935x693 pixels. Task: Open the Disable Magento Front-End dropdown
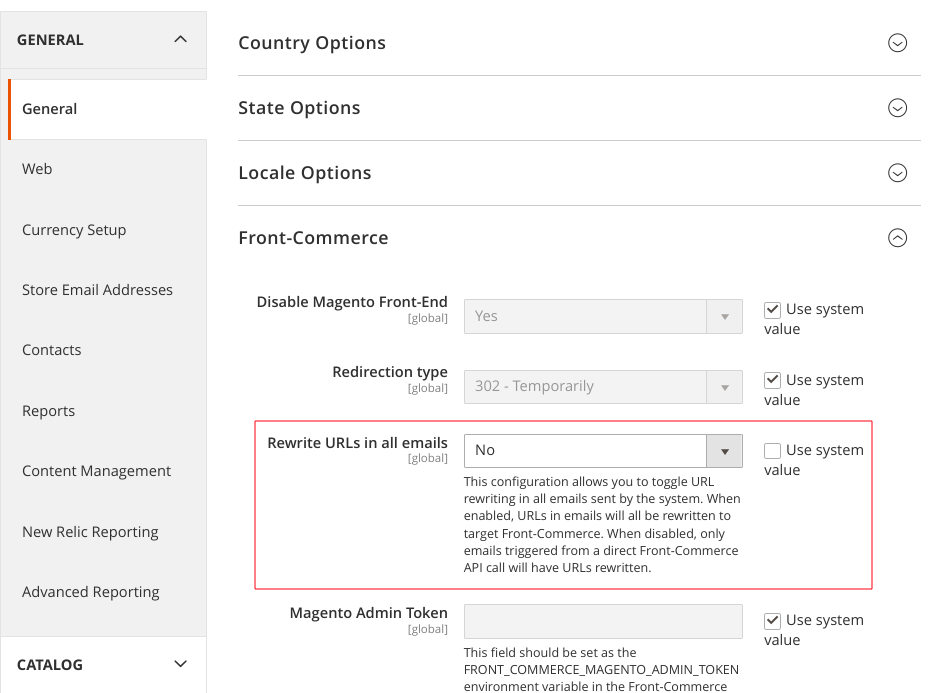point(603,316)
